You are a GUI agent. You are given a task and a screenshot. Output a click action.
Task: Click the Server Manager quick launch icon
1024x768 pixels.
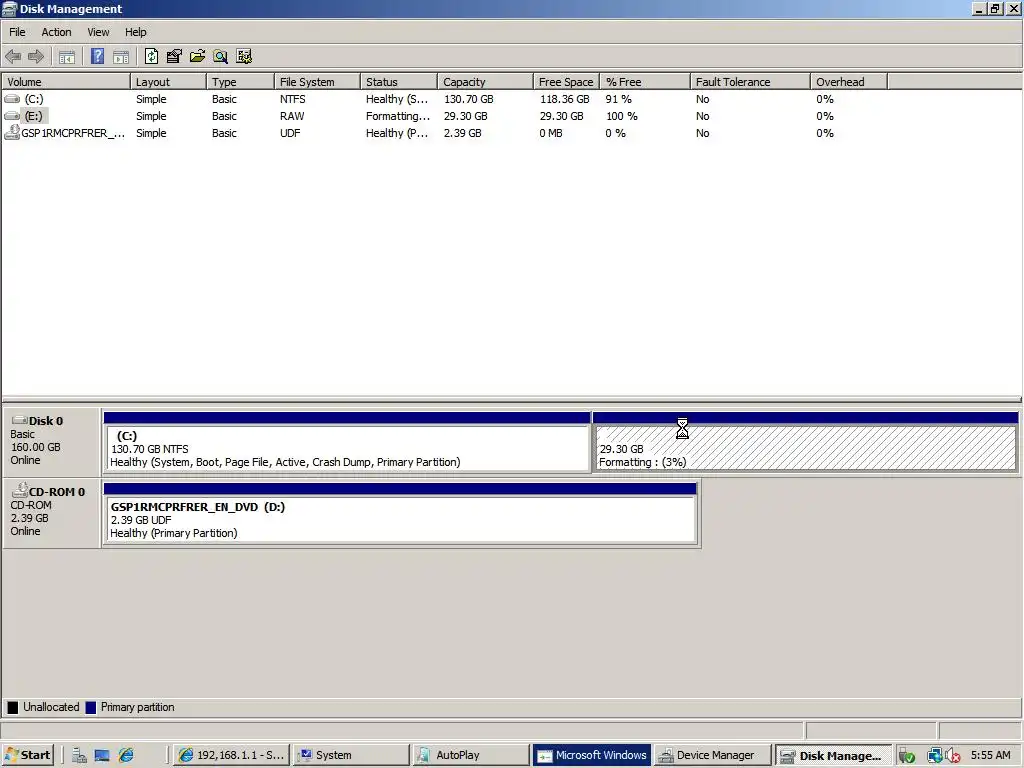(x=79, y=755)
